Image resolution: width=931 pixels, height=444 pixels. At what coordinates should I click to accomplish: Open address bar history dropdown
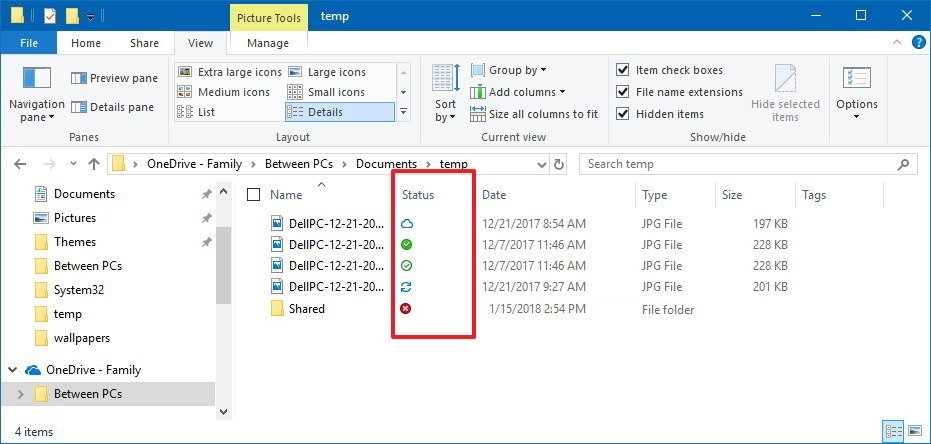click(542, 164)
